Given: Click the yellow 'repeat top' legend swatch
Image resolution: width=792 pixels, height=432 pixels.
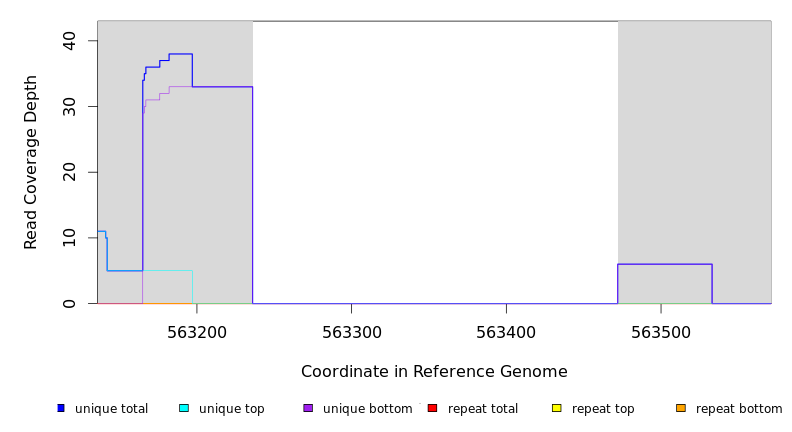Looking at the screenshot, I should pos(557,408).
